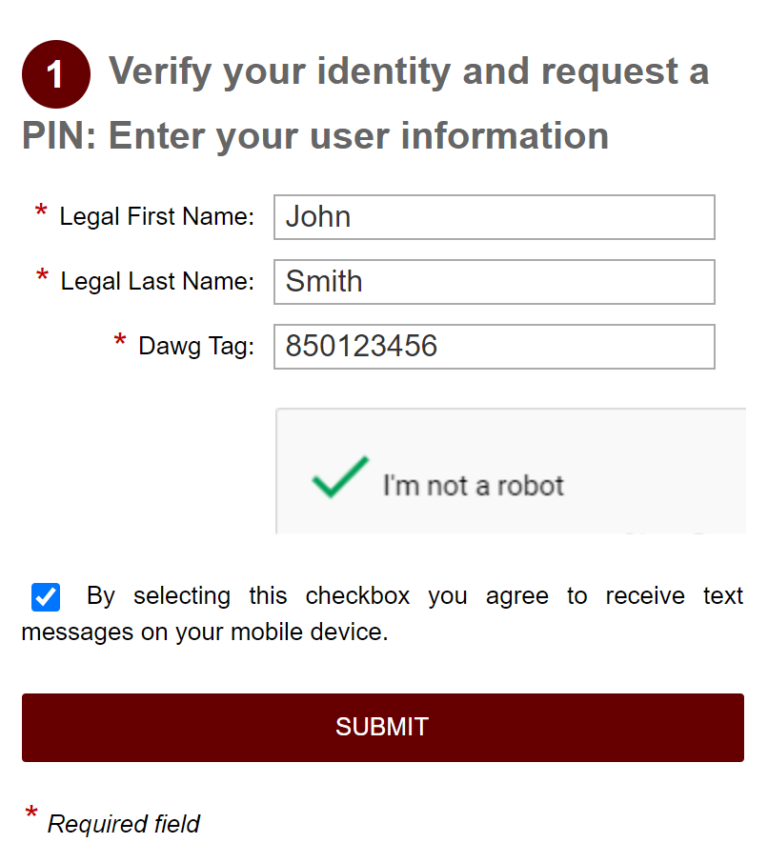Image resolution: width=768 pixels, height=863 pixels.
Task: Click the "I'm not a robot" text
Action: pos(471,485)
